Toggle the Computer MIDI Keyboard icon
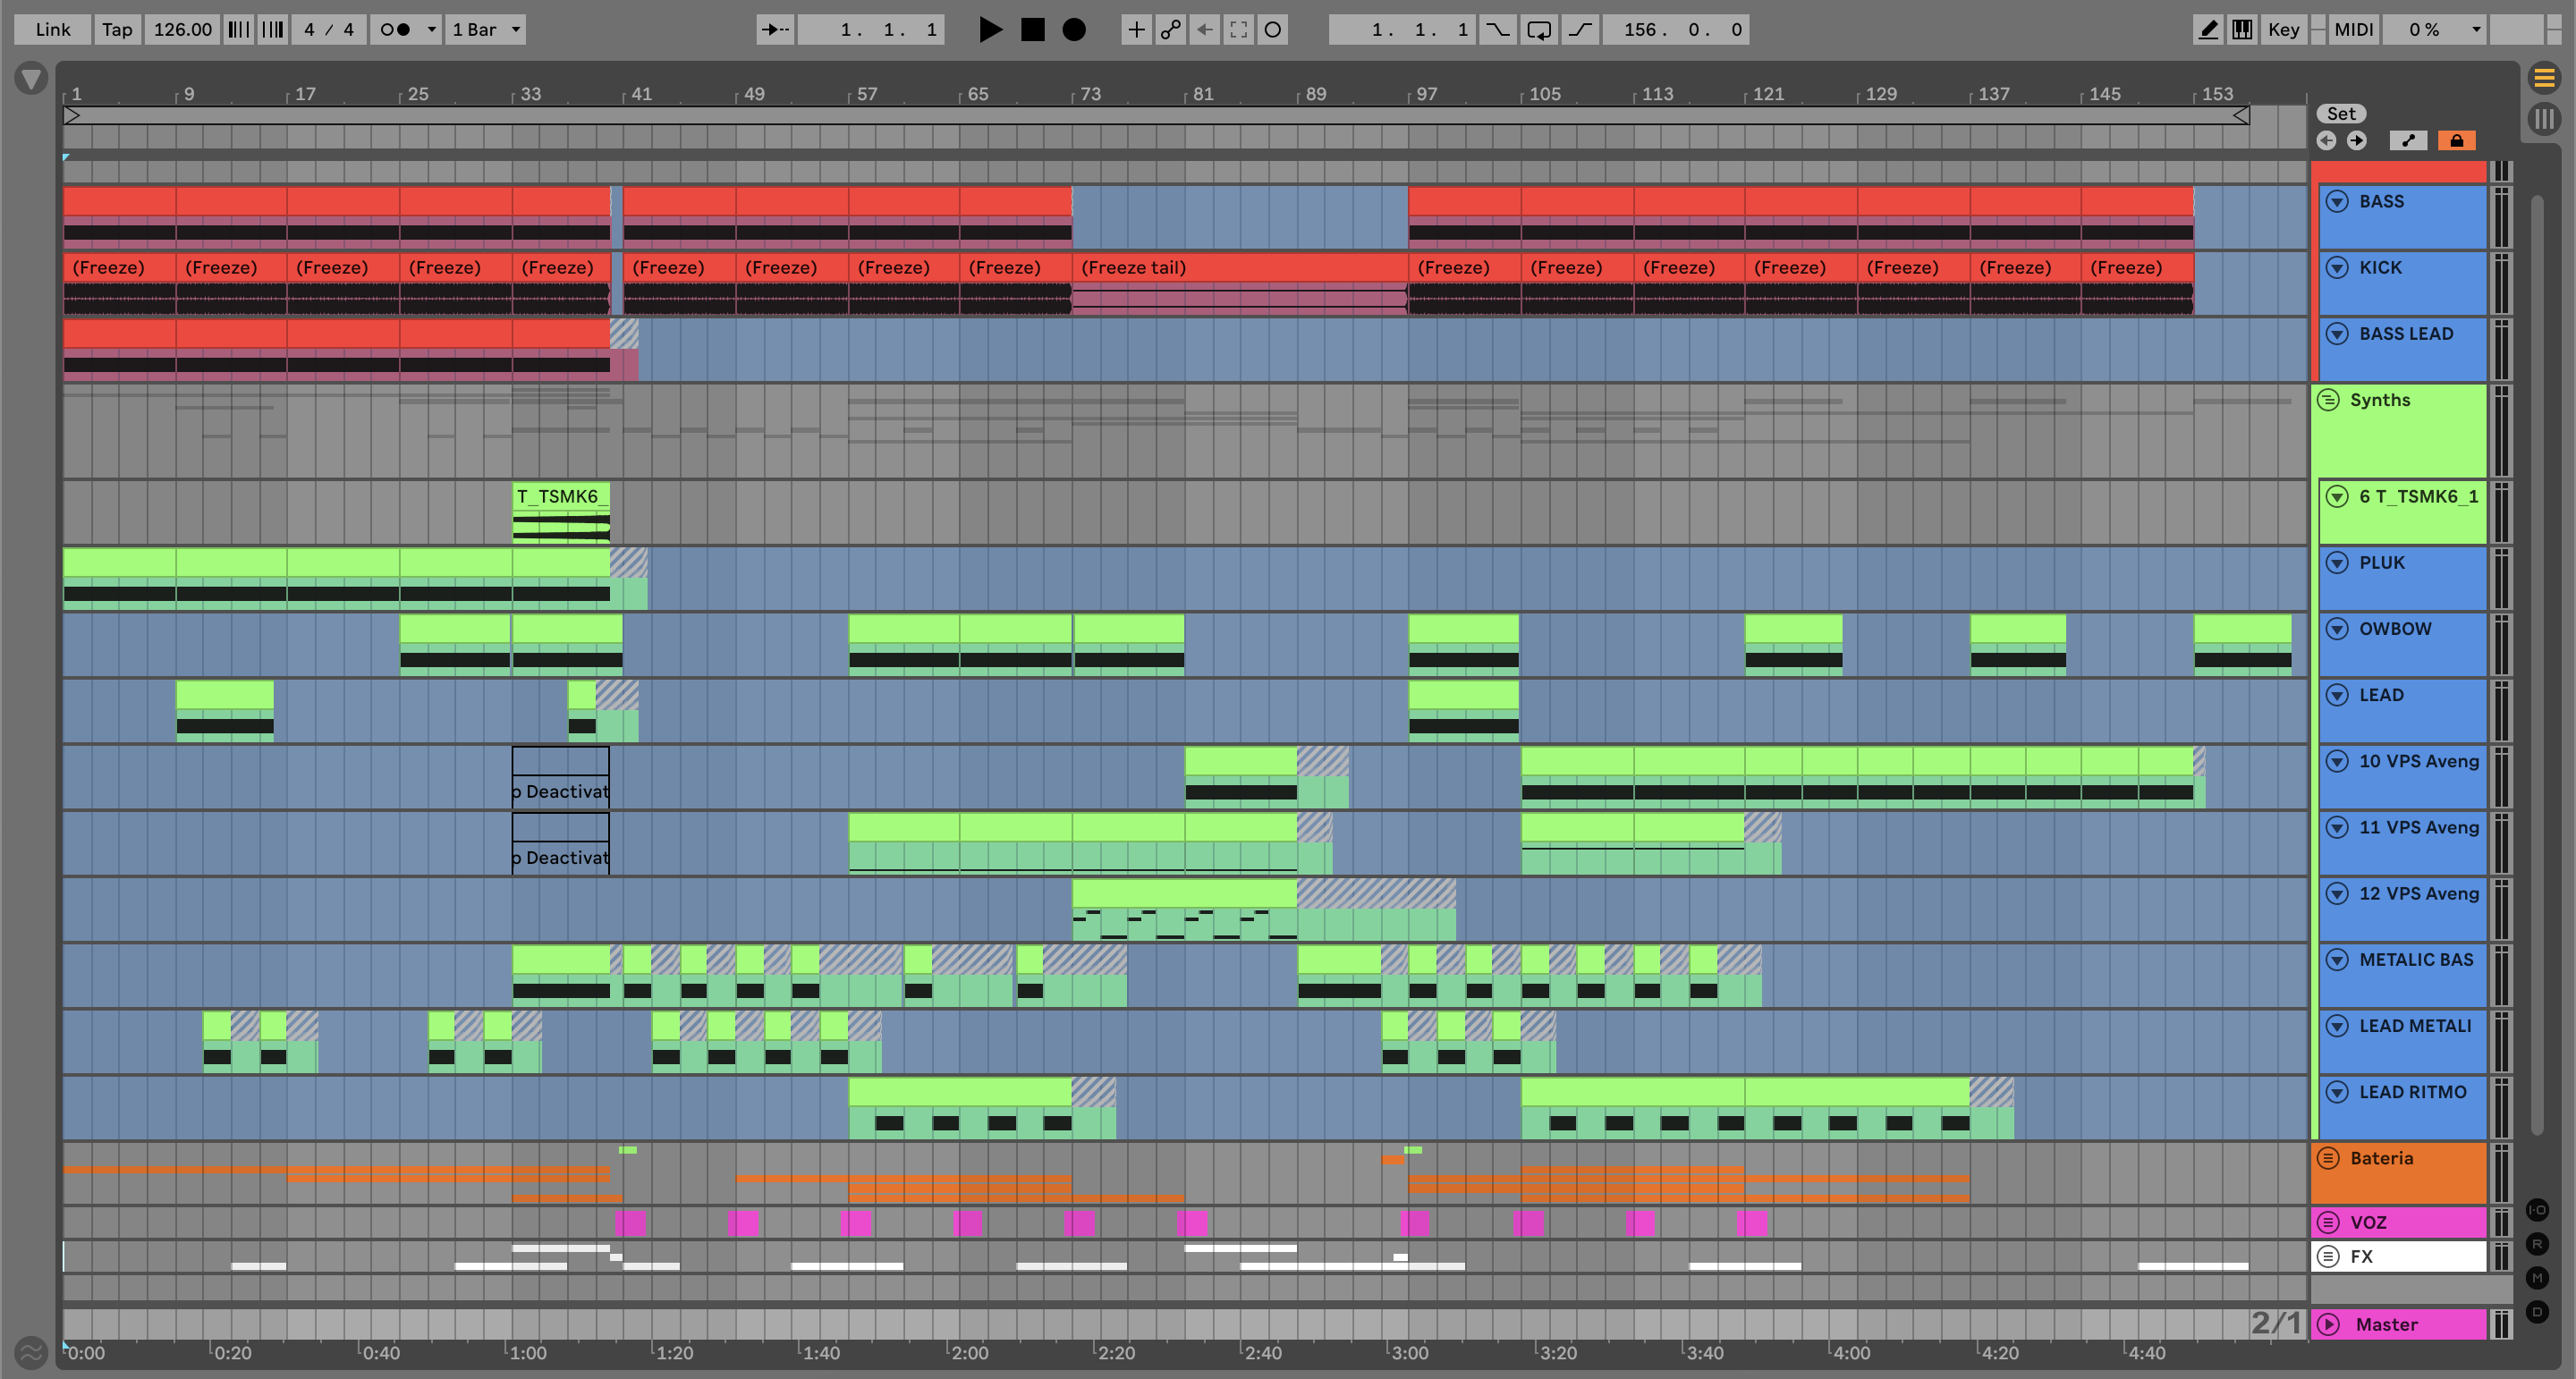The height and width of the screenshot is (1379, 2576). (x=2242, y=29)
